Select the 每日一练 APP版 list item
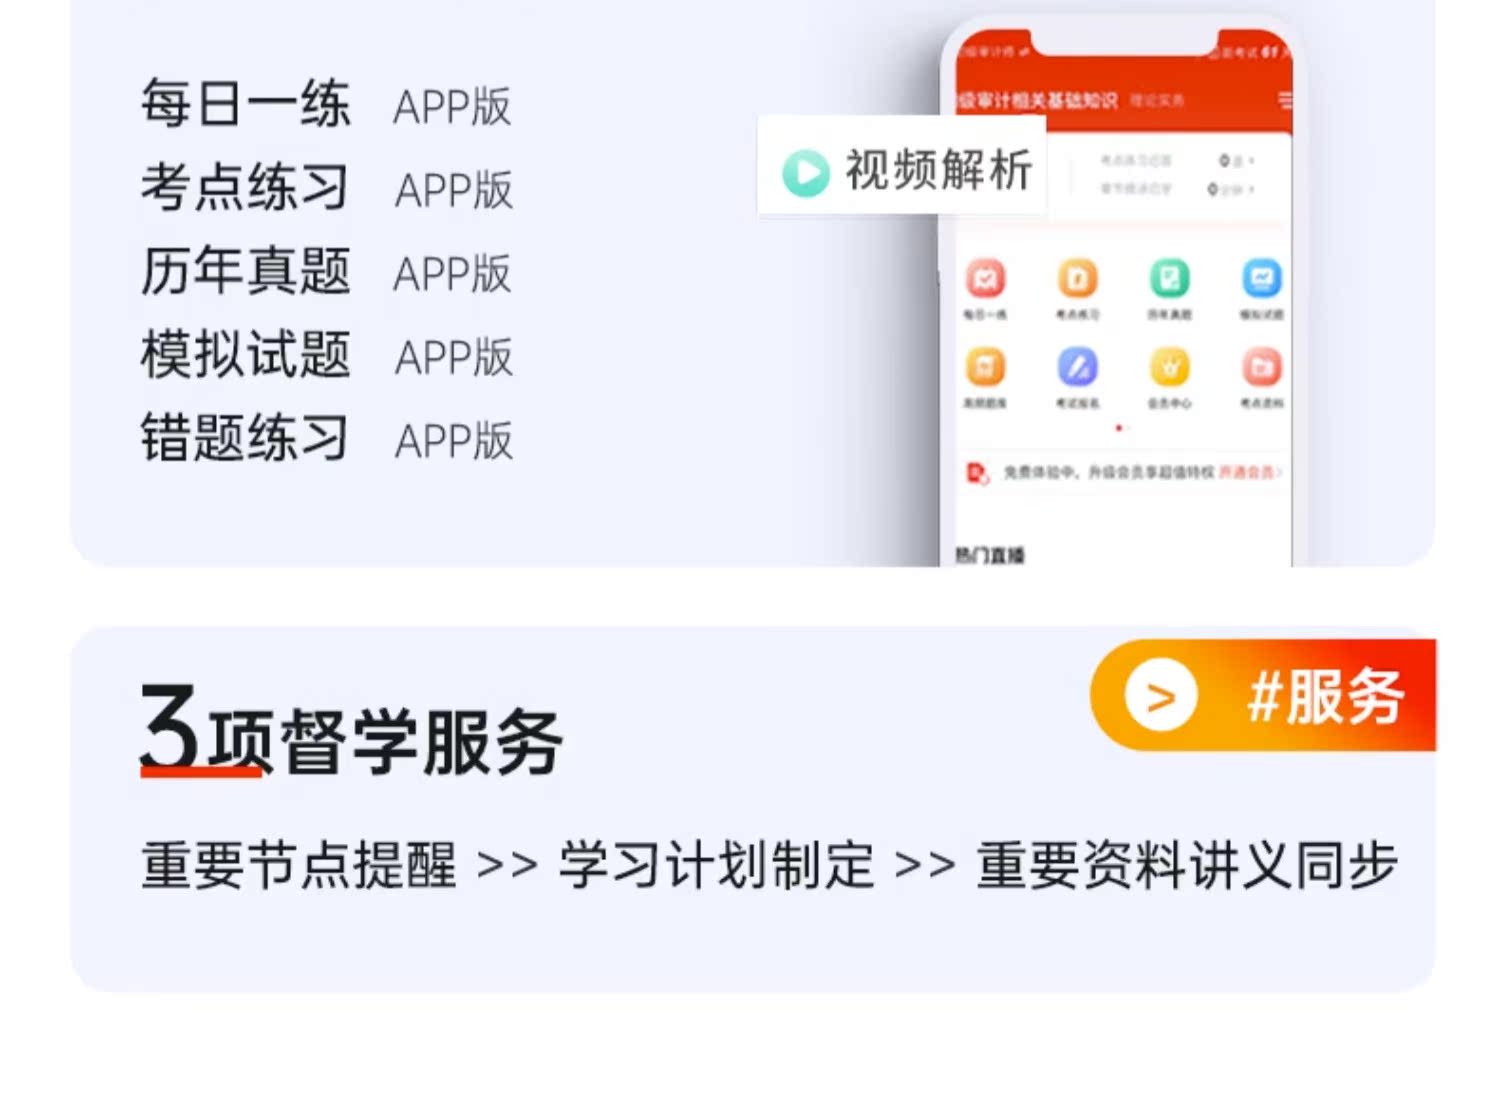The width and height of the screenshot is (1500, 1098). [x=326, y=104]
